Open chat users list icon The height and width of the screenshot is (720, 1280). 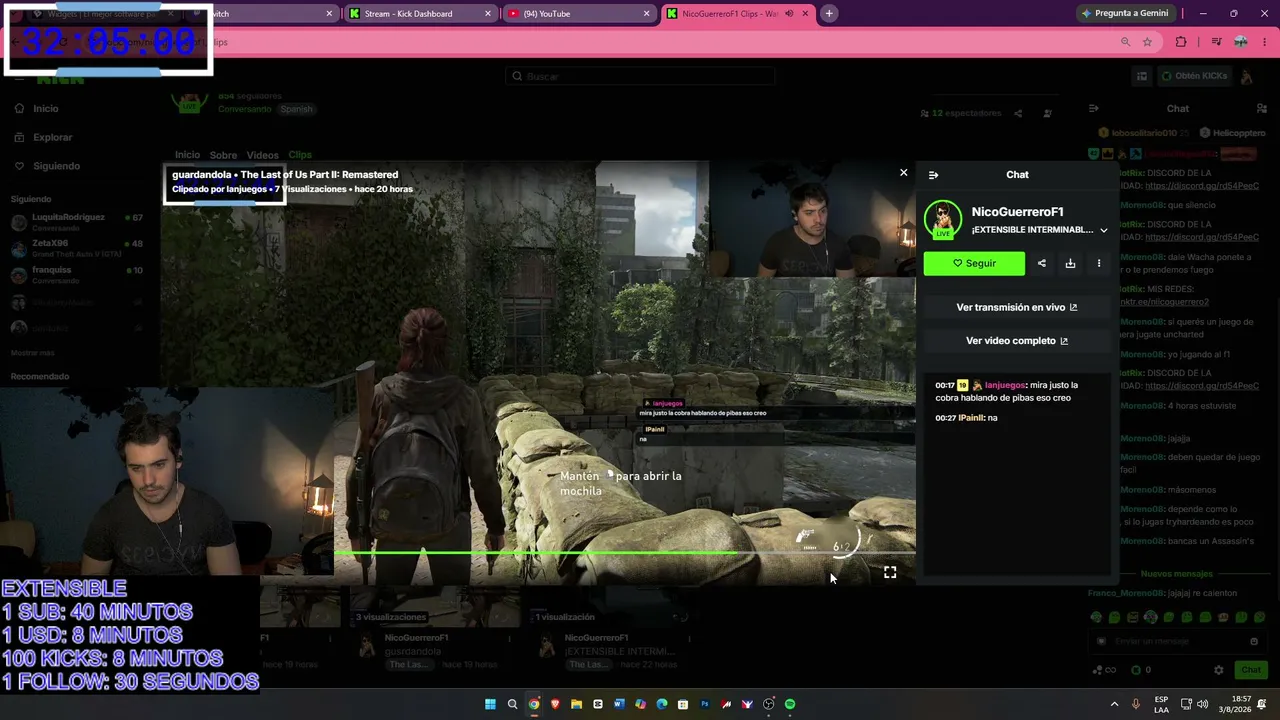tap(1262, 108)
